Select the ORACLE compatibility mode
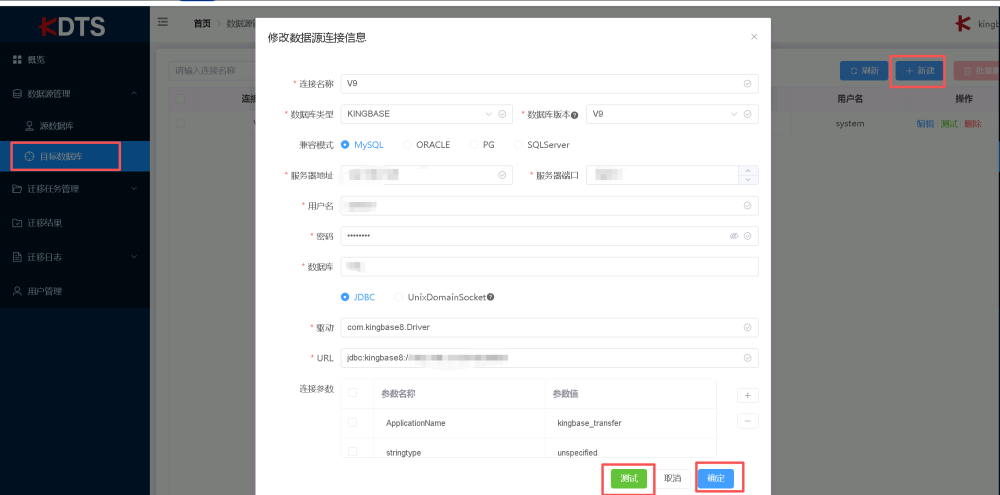Image resolution: width=1000 pixels, height=495 pixels. 427,145
